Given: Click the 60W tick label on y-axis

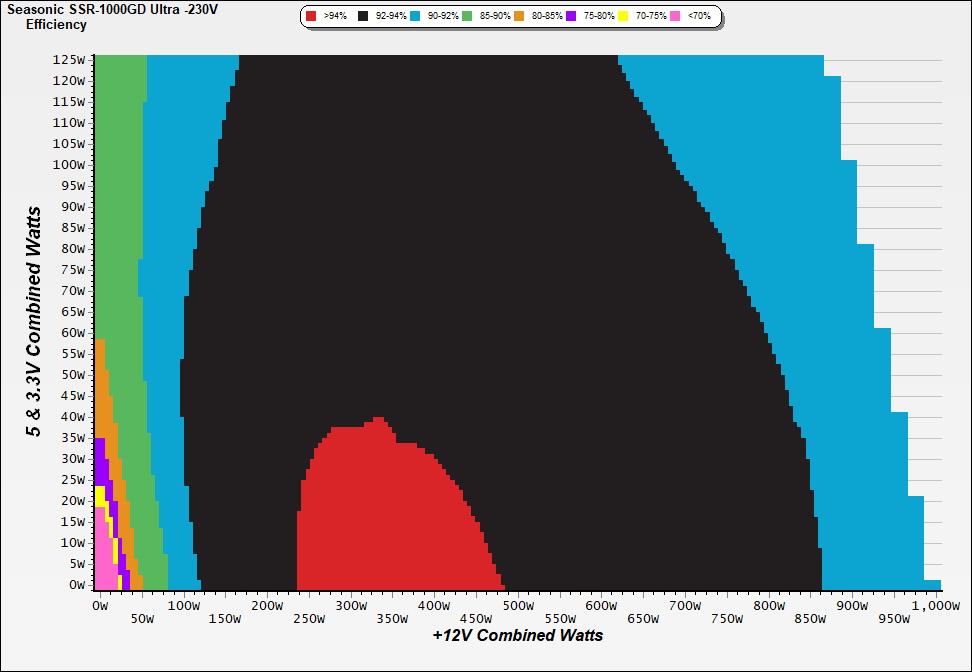Looking at the screenshot, I should tap(72, 332).
